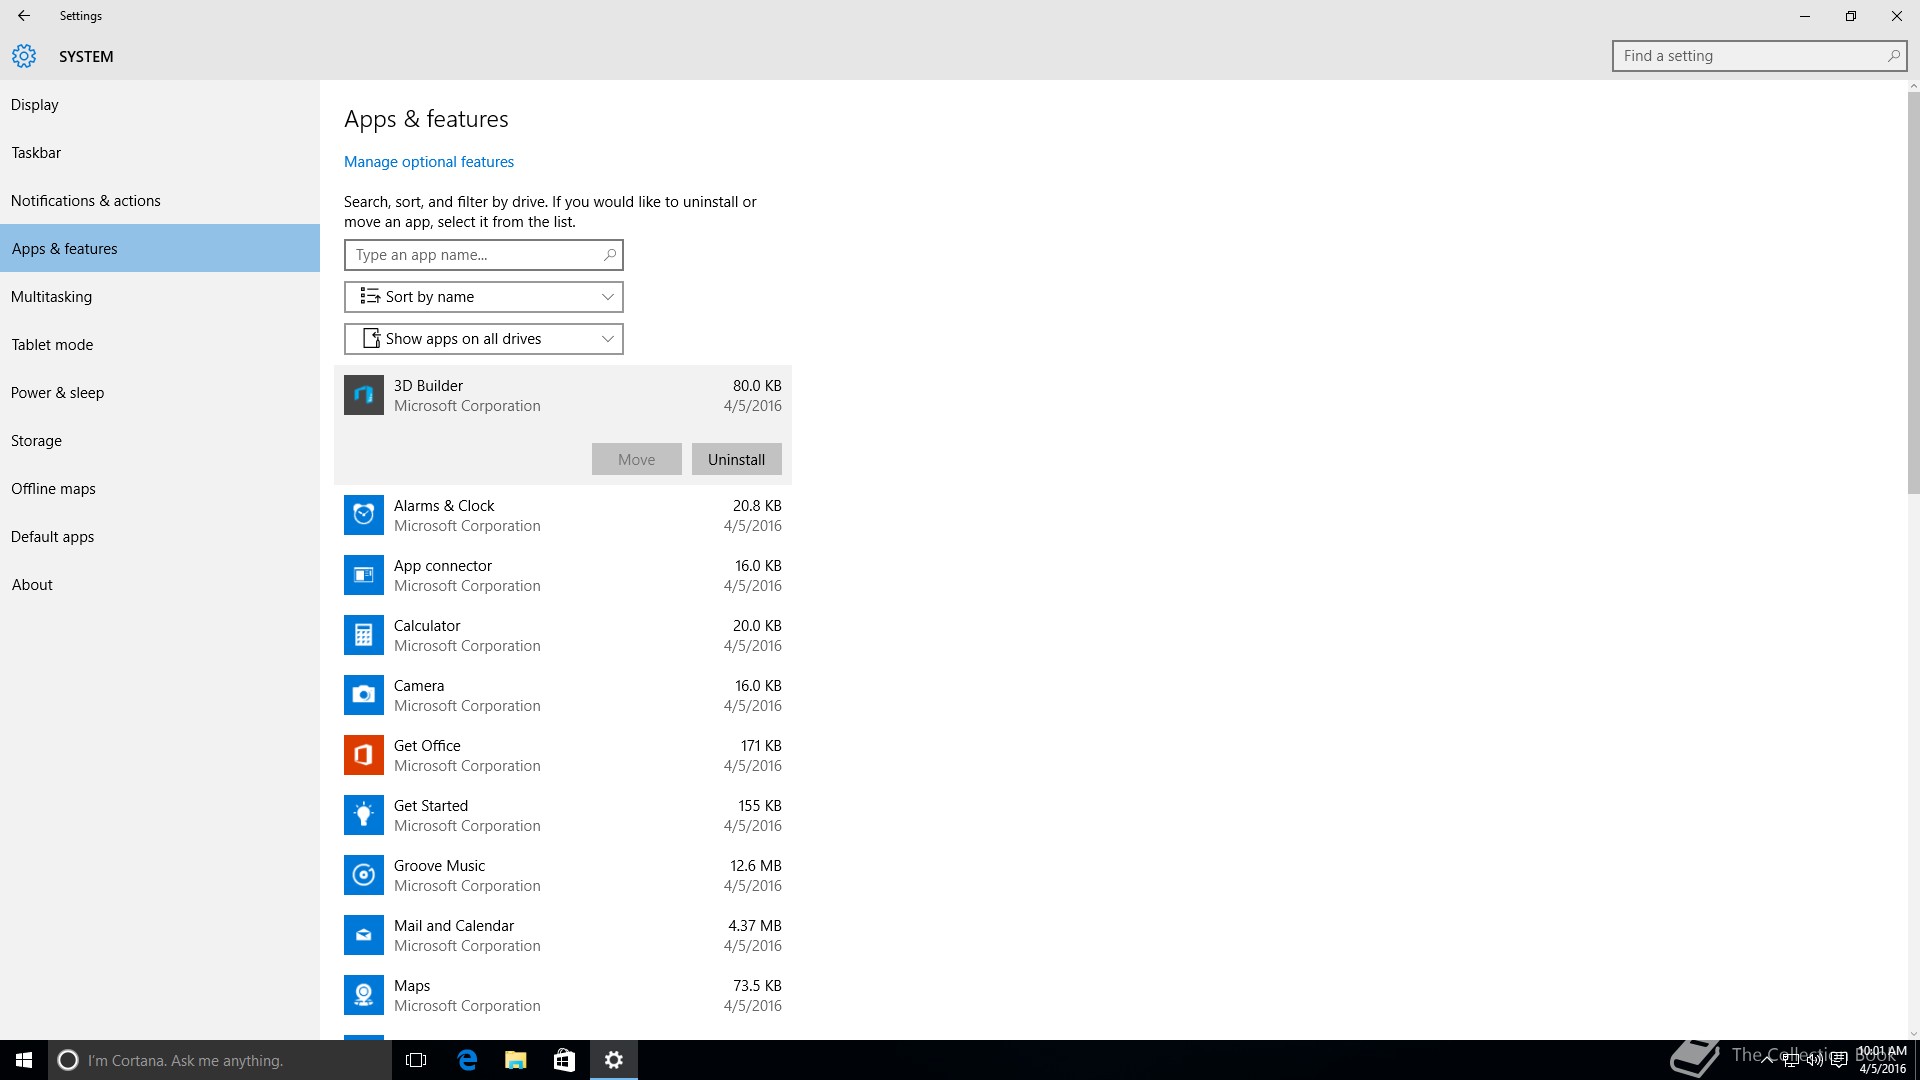Viewport: 1920px width, 1080px height.
Task: Select the Calculator app name
Action: [x=427, y=626]
